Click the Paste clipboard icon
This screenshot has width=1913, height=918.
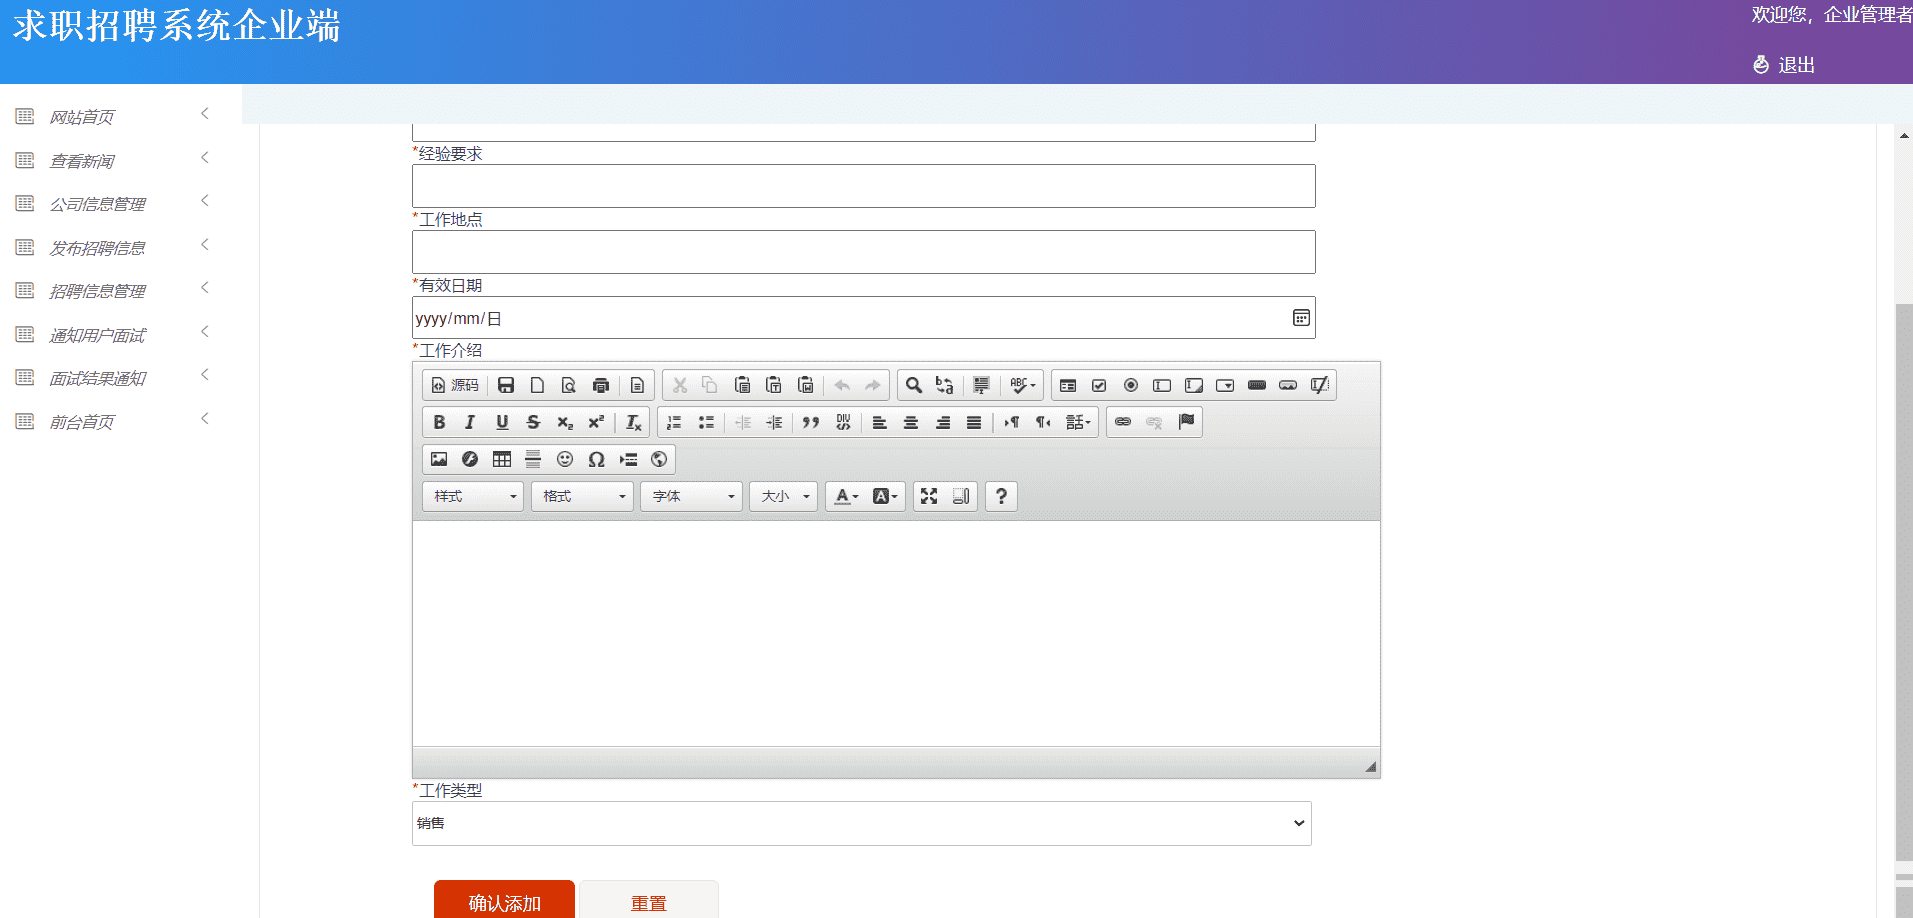click(x=742, y=385)
